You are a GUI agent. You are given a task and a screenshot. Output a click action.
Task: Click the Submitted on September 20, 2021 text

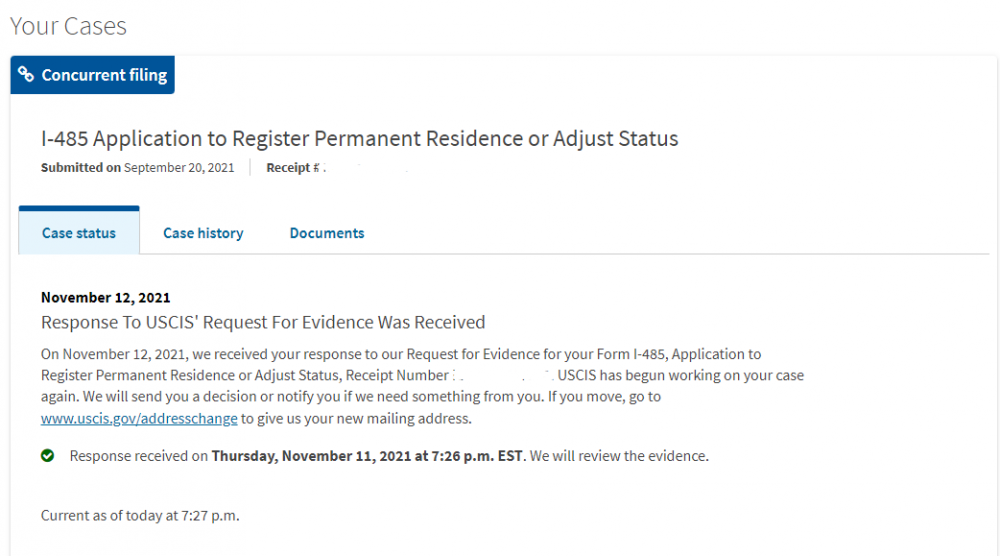(138, 168)
